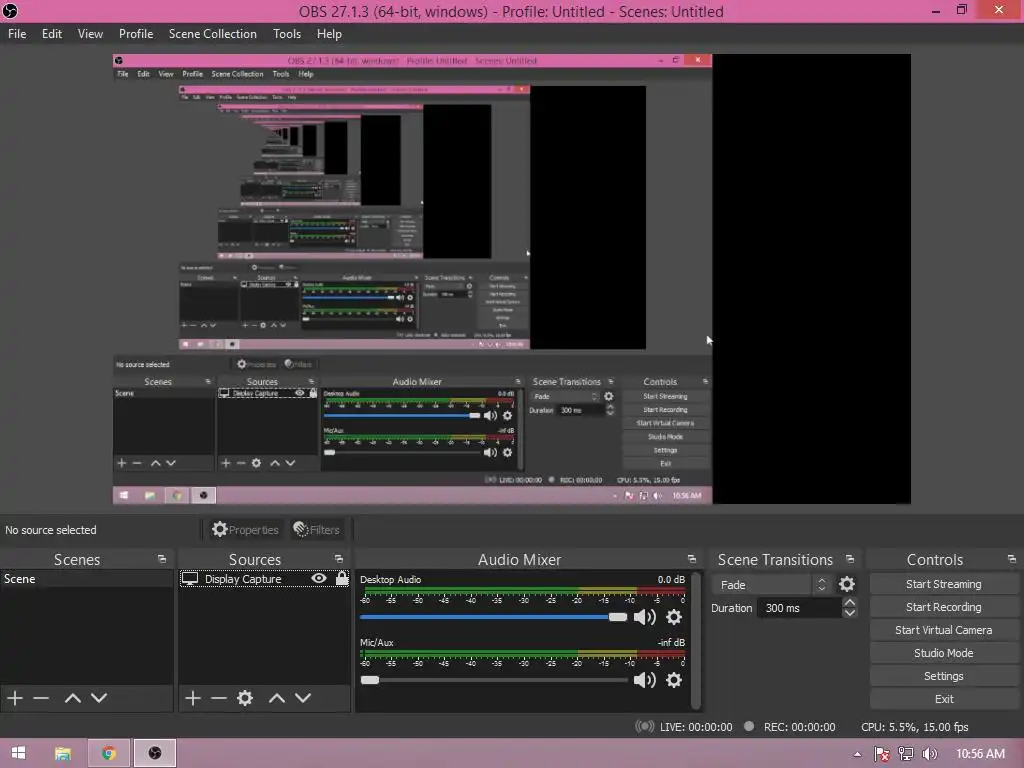Open the Profile menu

point(136,34)
